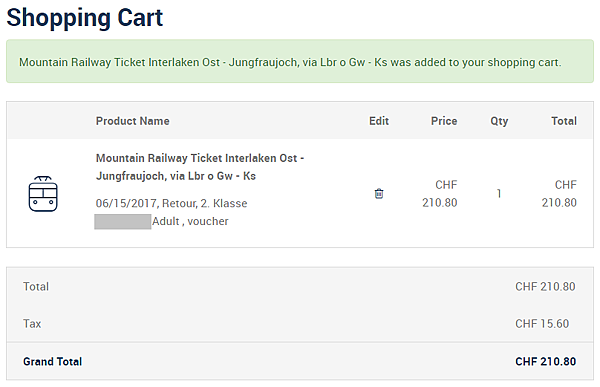Click the item price CHF 210.80

440,194
